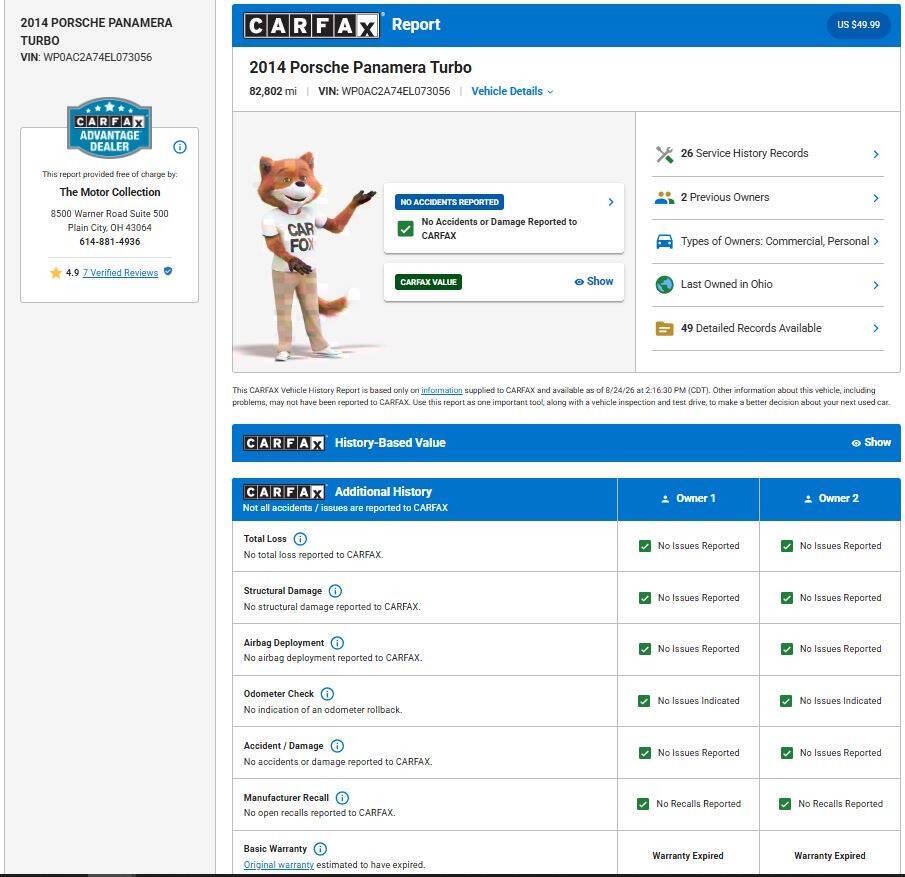
Task: Click the CARFAX logo in the report header
Action: coord(312,25)
